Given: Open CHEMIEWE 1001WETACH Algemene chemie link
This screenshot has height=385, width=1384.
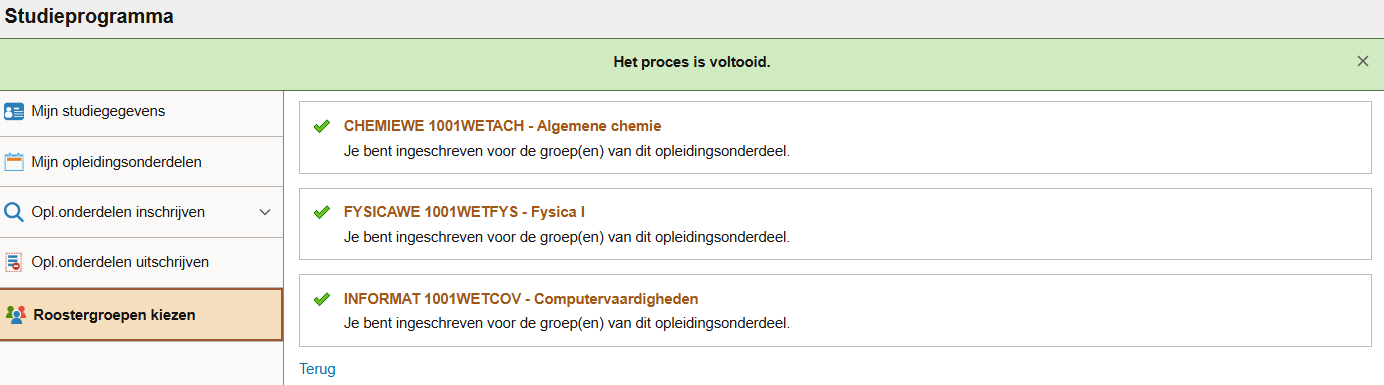Looking at the screenshot, I should (x=502, y=126).
